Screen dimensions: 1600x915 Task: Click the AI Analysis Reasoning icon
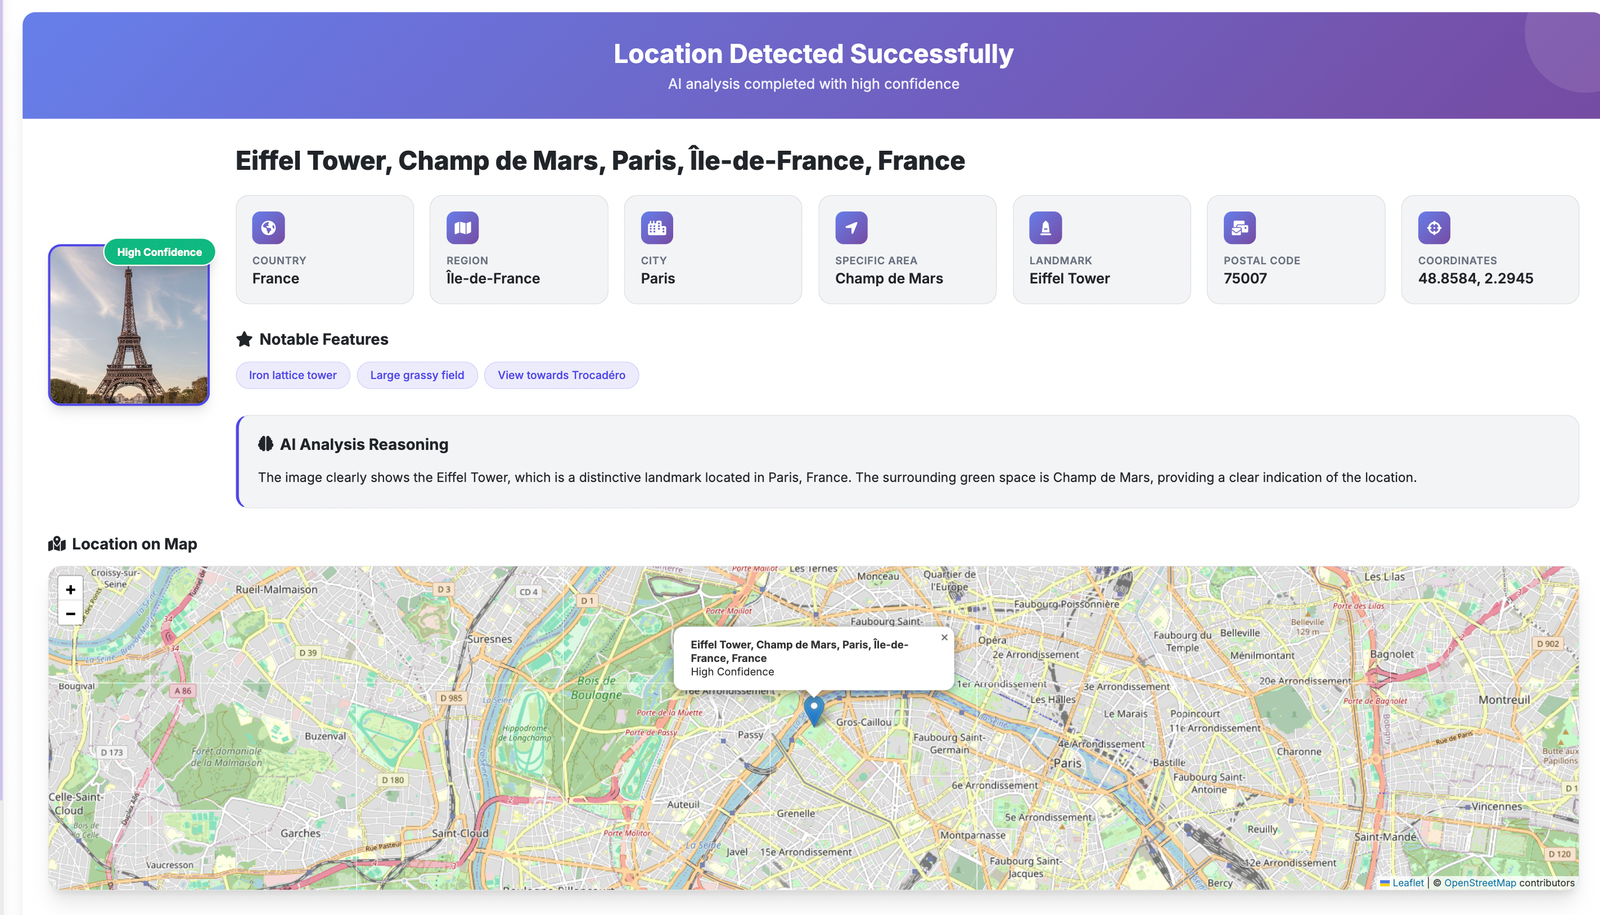point(264,444)
